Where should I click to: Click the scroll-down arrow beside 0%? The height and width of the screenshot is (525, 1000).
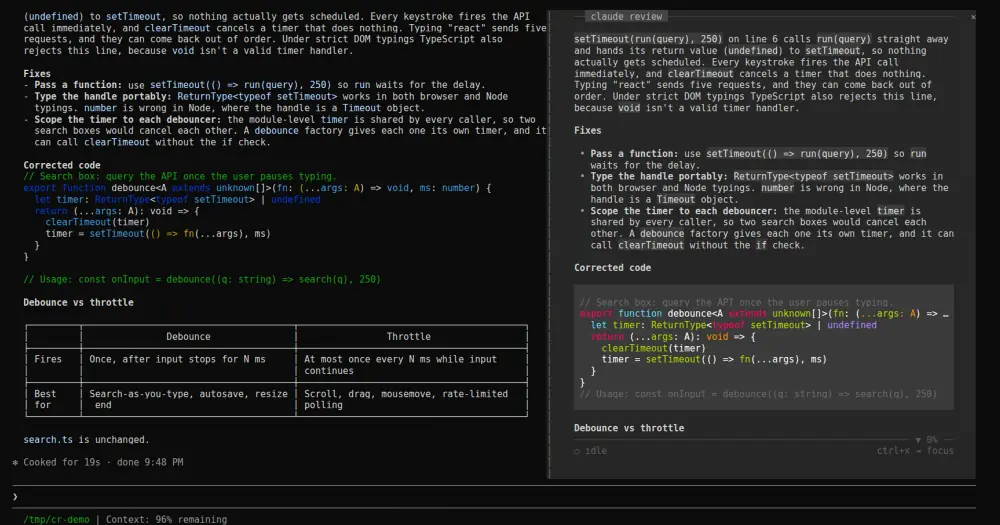pyautogui.click(x=918, y=440)
